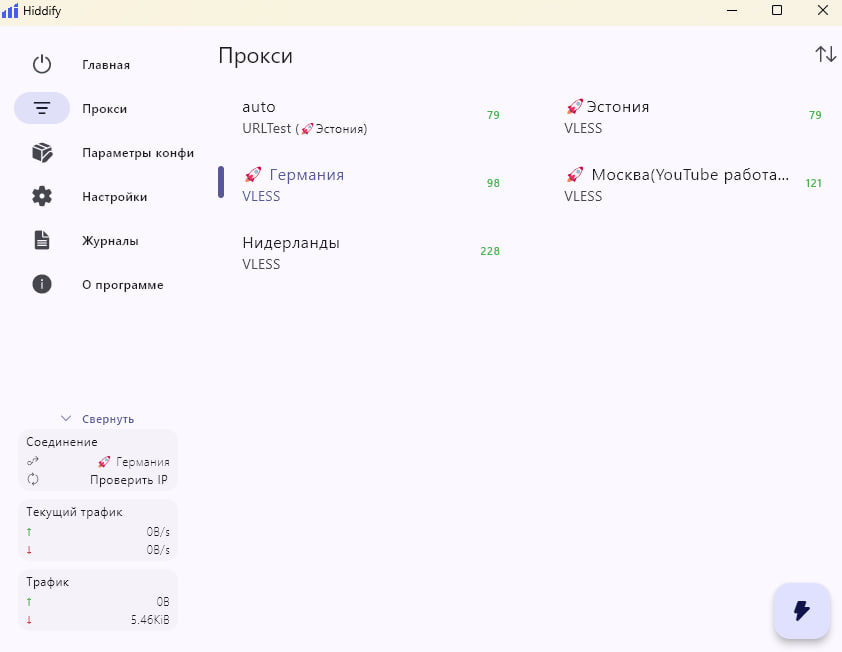This screenshot has height=652, width=842.
Task: Close the Hiddify window
Action: [822, 10]
